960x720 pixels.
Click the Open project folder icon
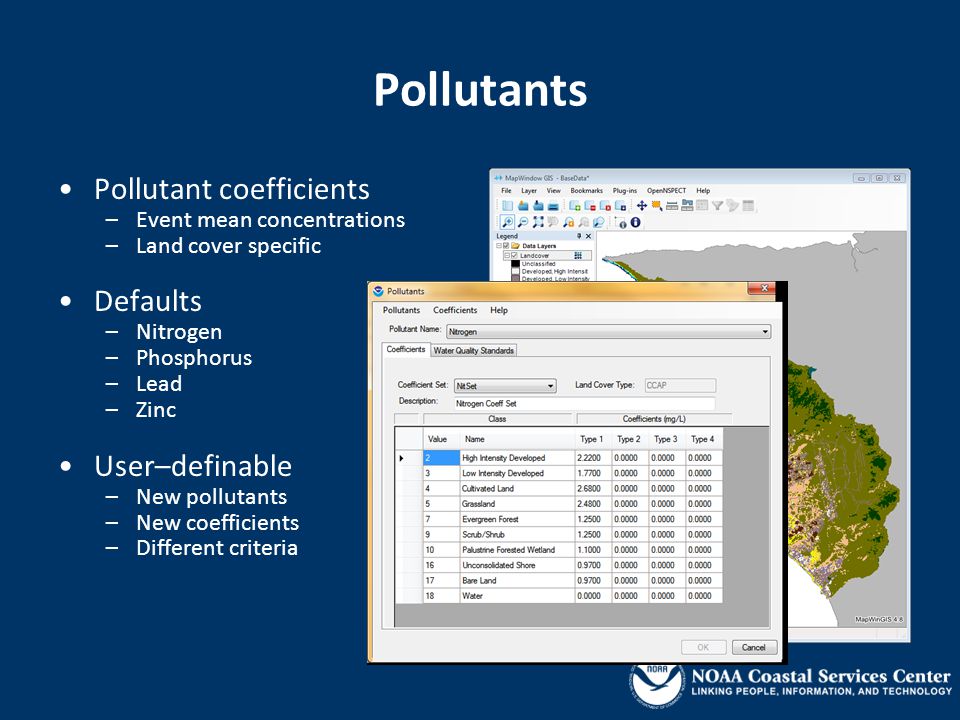(523, 206)
